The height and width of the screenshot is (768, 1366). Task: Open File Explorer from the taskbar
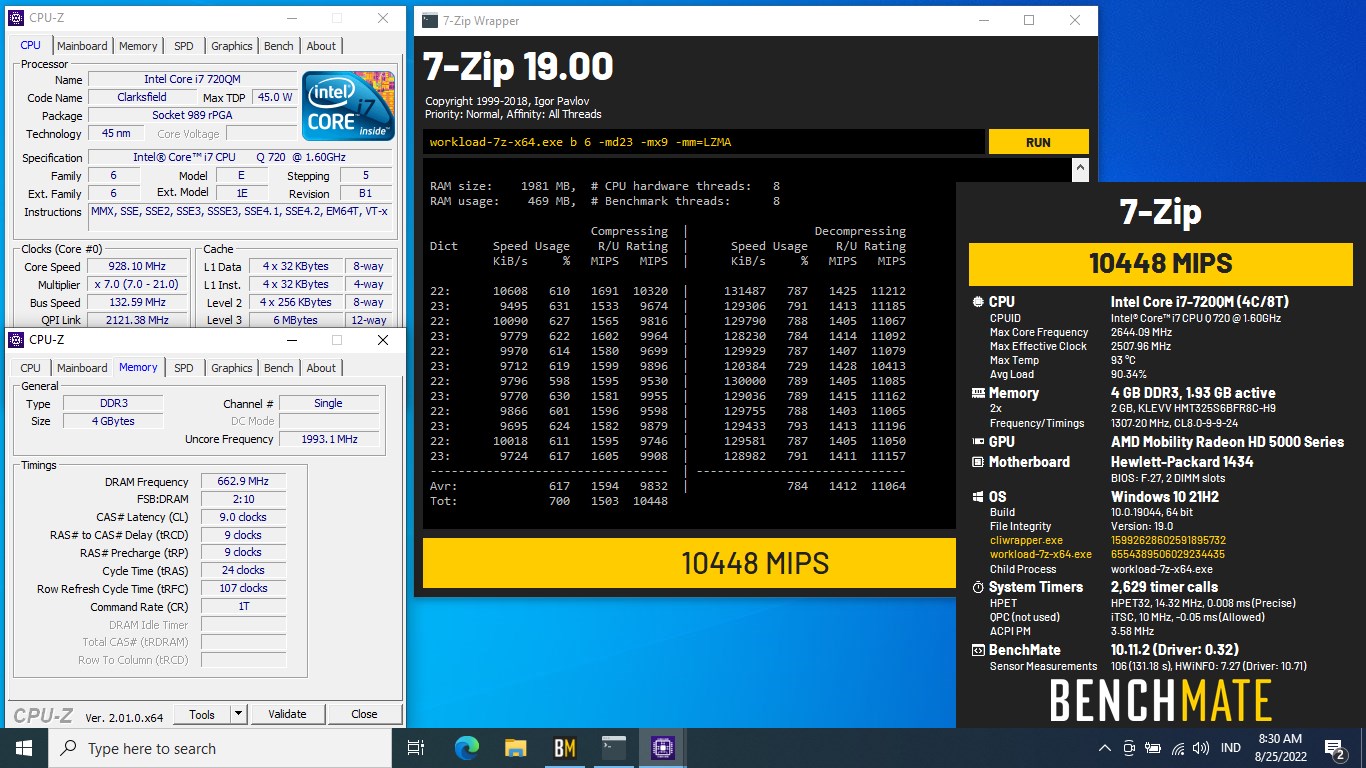click(x=515, y=748)
